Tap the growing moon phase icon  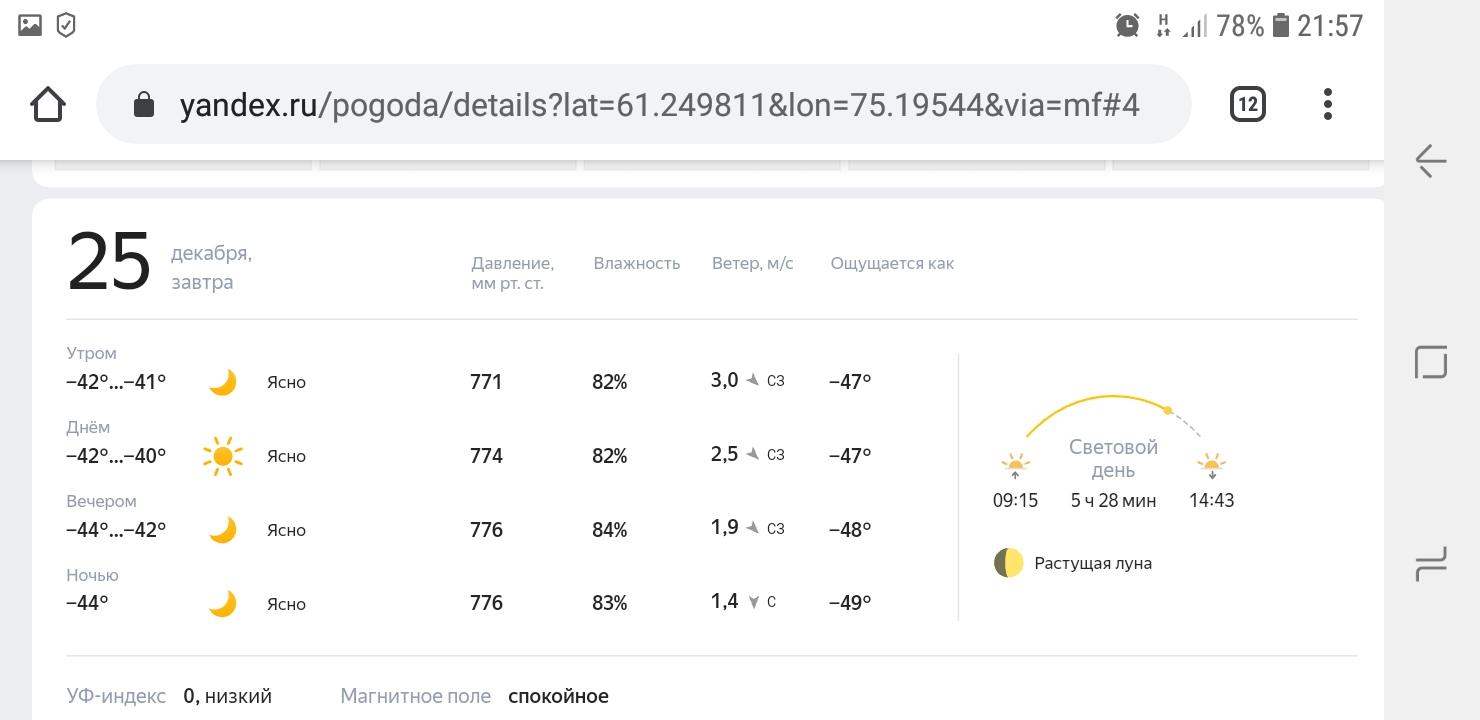click(x=1008, y=563)
